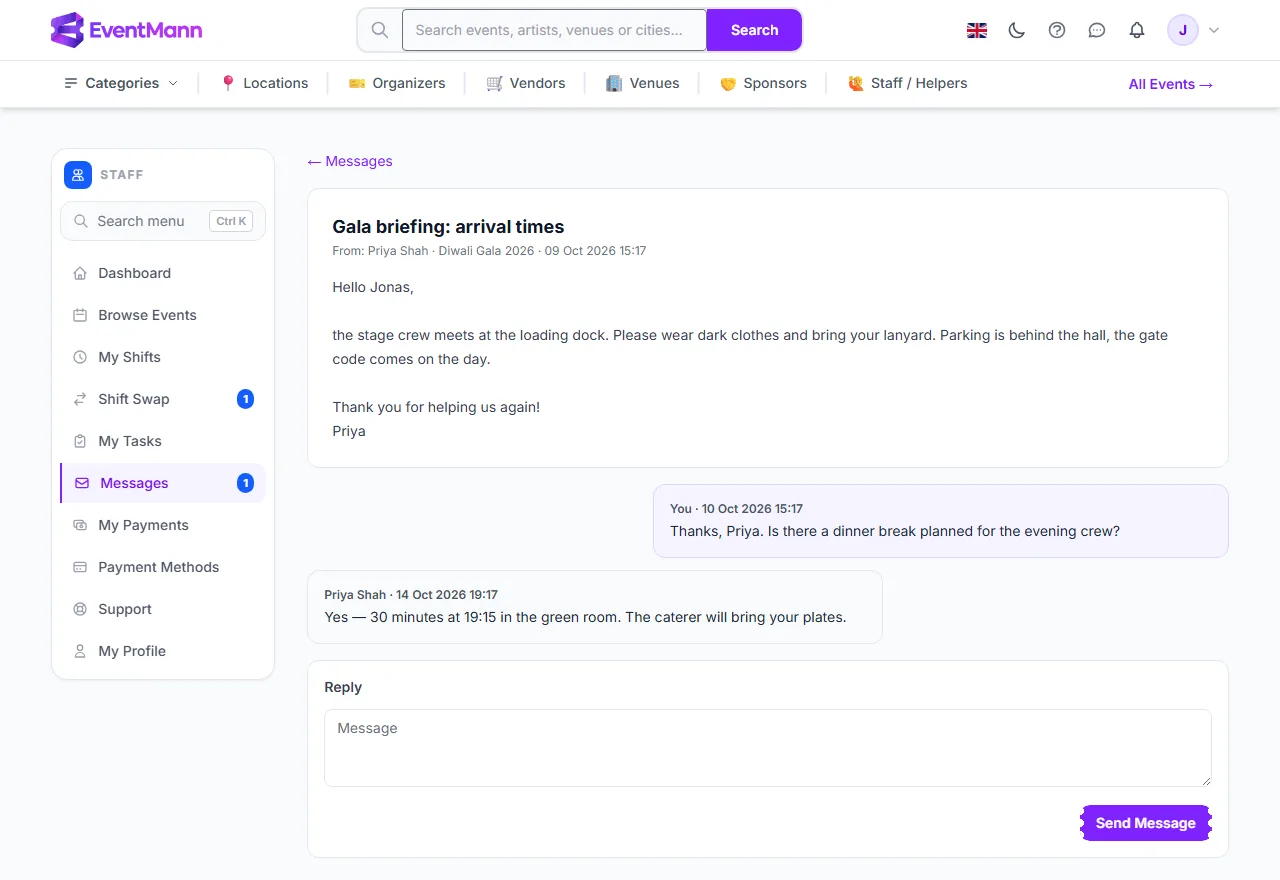
Task: Click the From: Priya Shah sender line
Action: [x=489, y=251]
